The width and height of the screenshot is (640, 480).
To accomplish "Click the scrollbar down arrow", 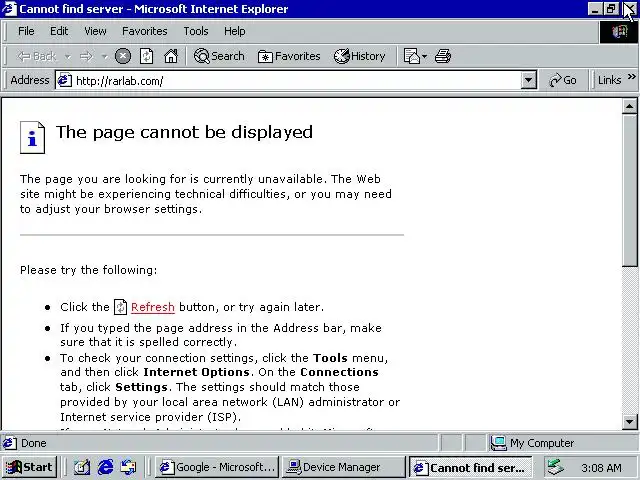I will [629, 422].
